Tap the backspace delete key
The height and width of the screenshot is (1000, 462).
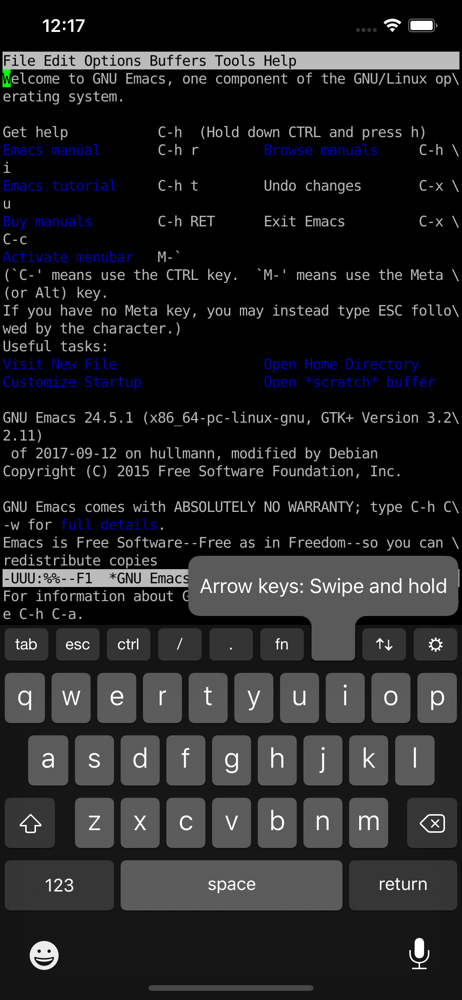point(432,823)
